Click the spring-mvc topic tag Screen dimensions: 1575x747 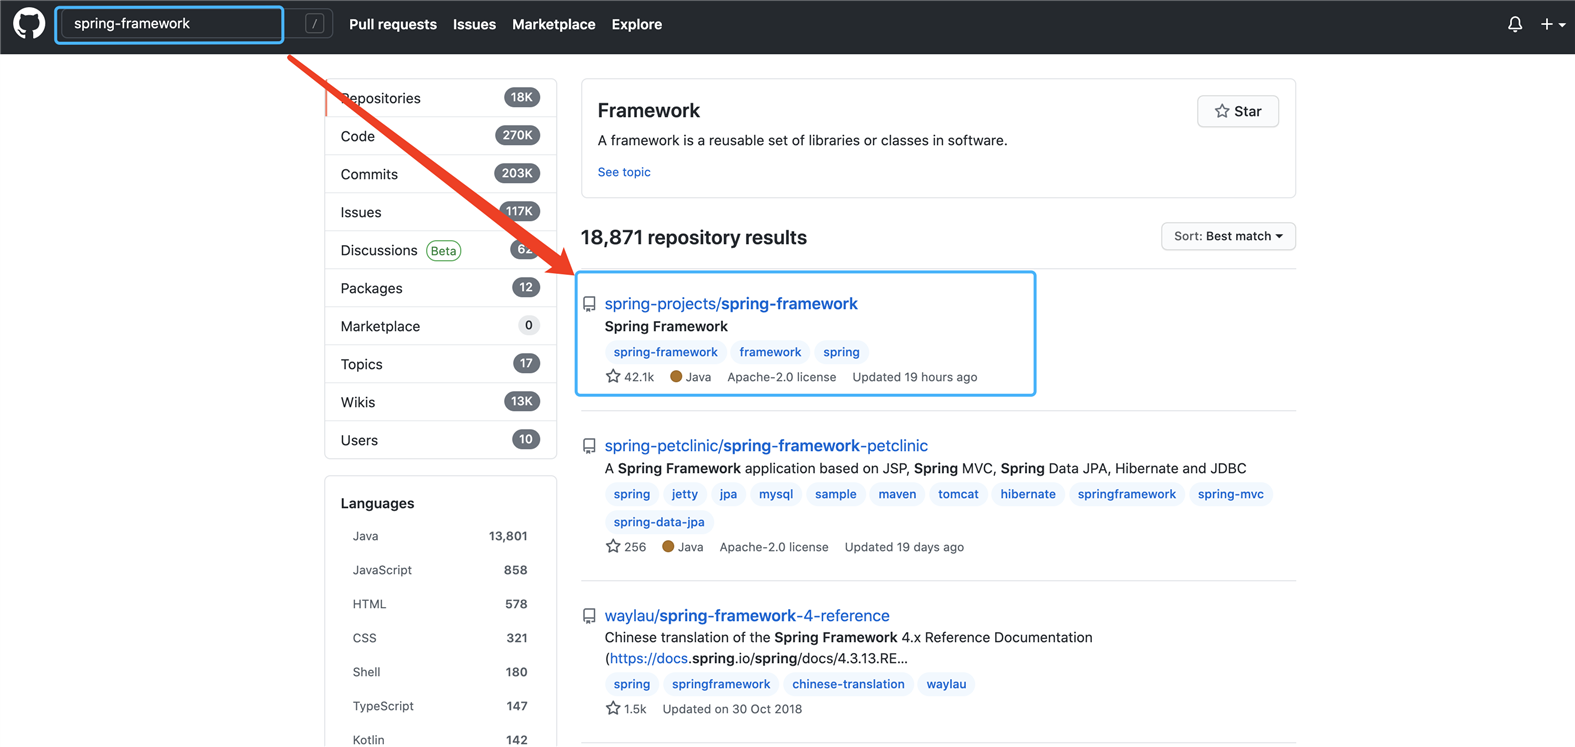point(1231,494)
